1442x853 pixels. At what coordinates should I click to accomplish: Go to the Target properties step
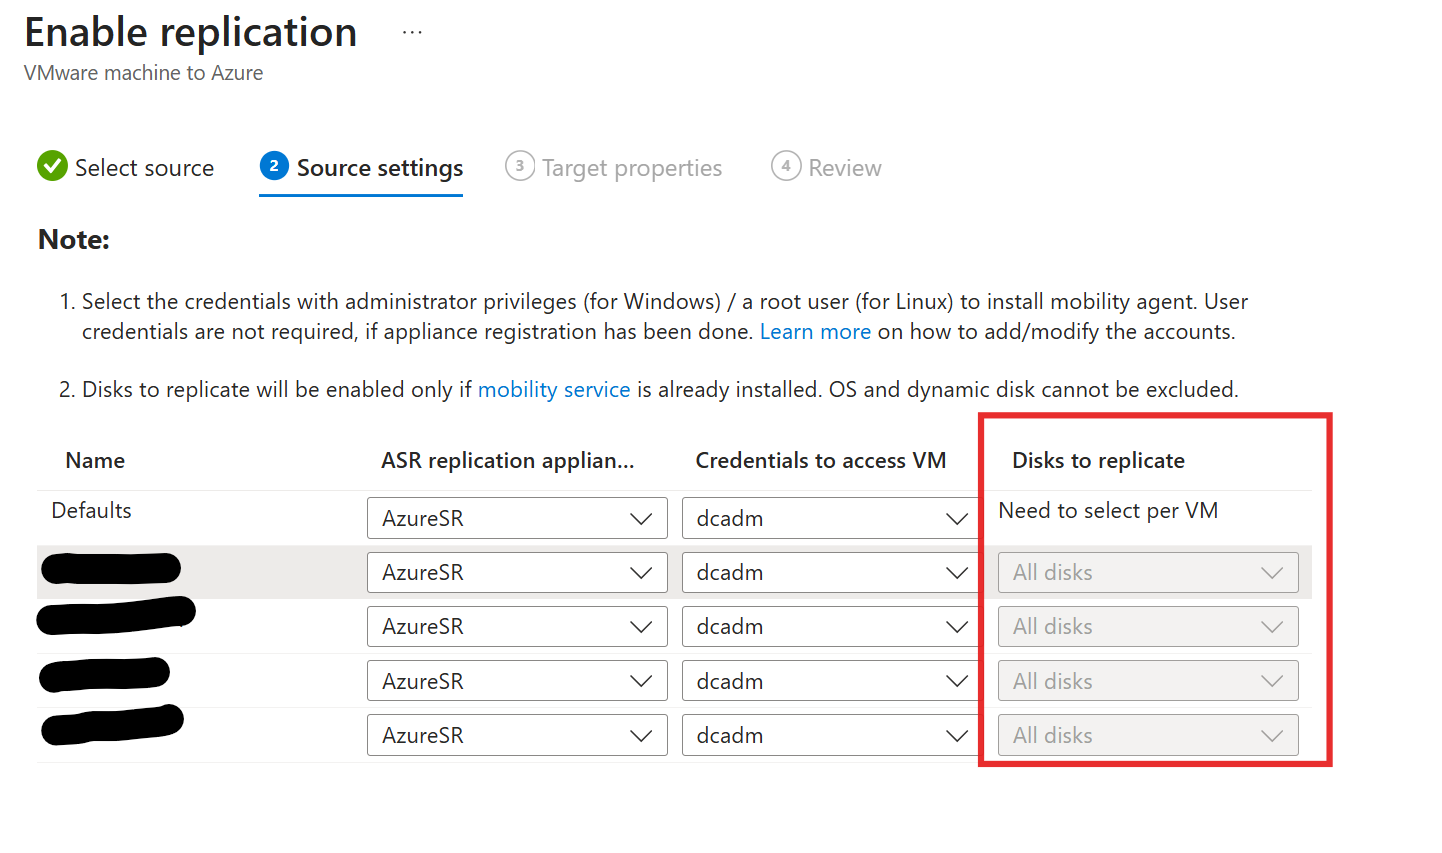point(631,168)
